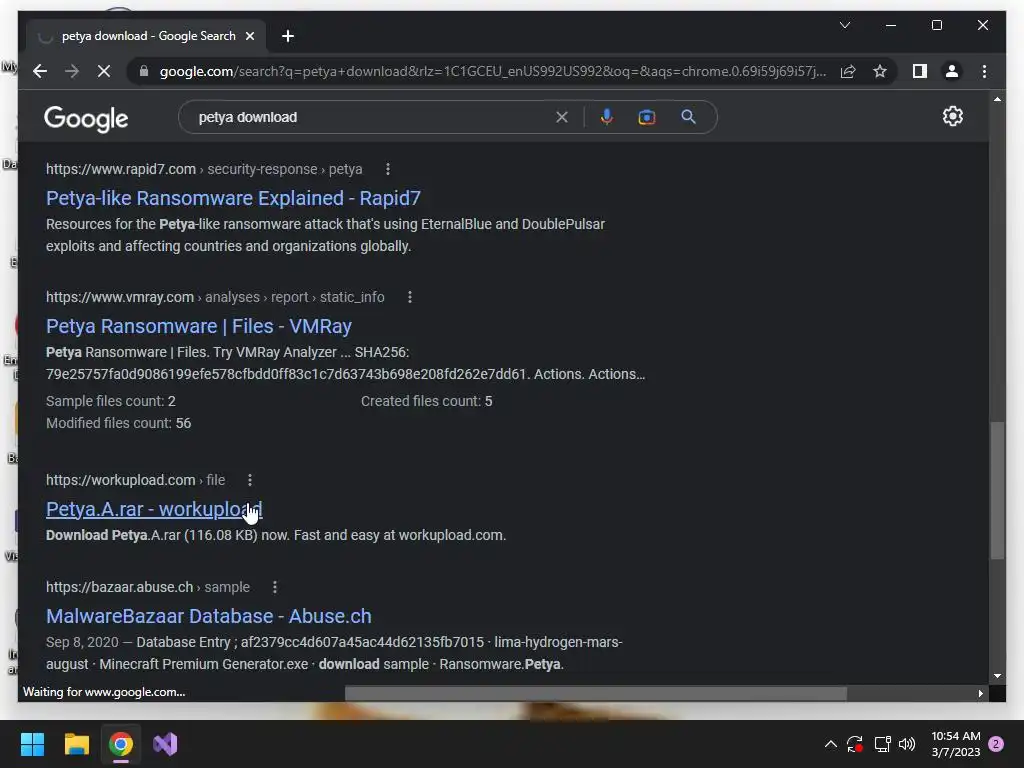Click the Google search text field
The width and height of the screenshot is (1024, 768).
point(372,117)
